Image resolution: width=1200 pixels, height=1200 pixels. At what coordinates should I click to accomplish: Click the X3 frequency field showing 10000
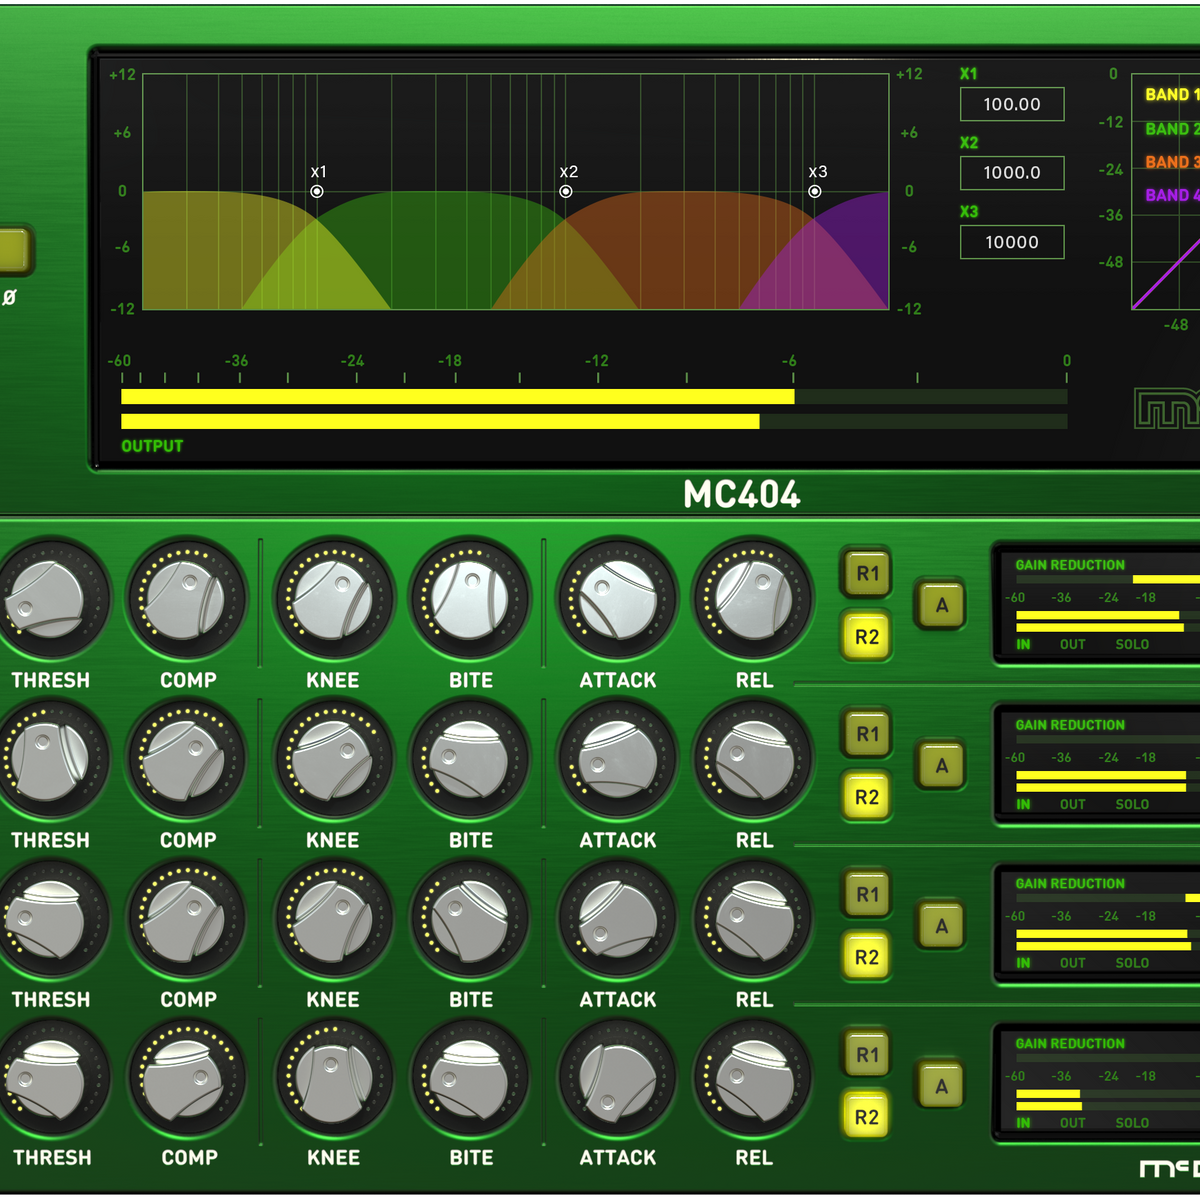coord(1012,243)
